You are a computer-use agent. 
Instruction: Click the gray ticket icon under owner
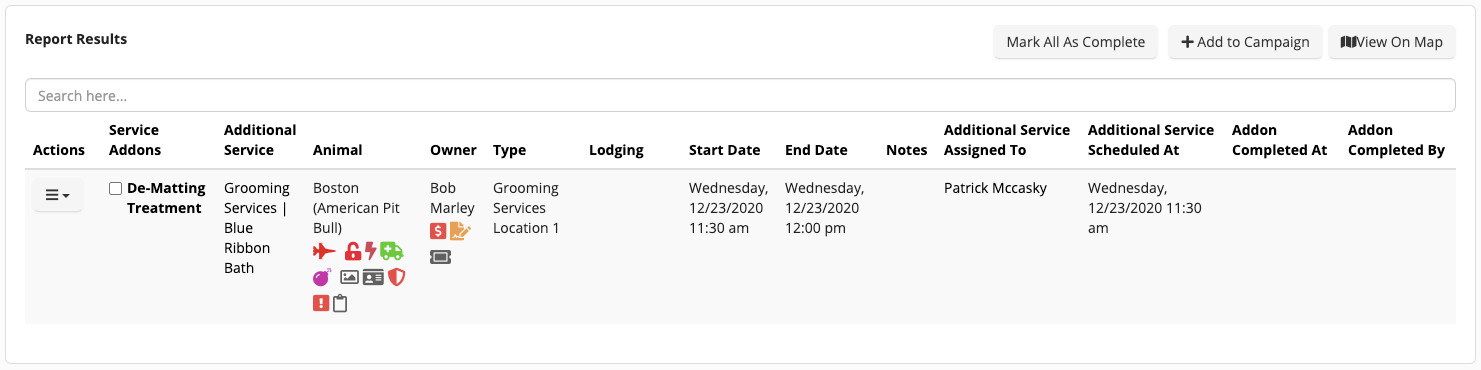tap(440, 257)
